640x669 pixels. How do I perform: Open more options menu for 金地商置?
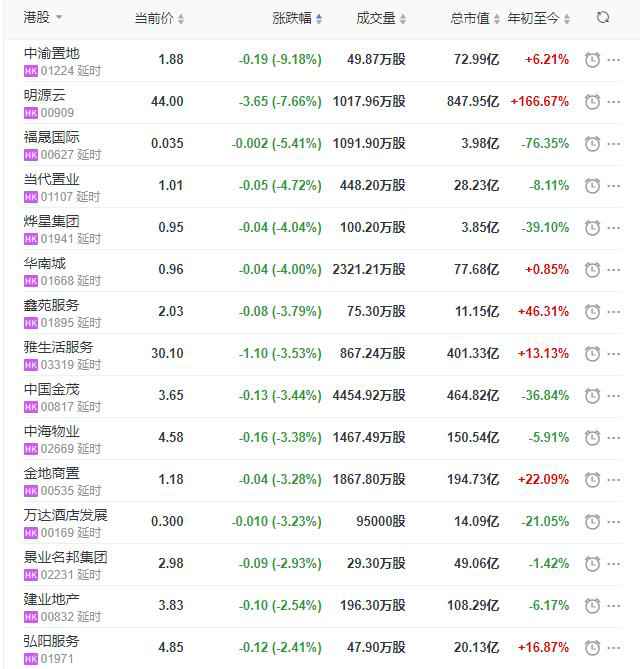[x=614, y=480]
